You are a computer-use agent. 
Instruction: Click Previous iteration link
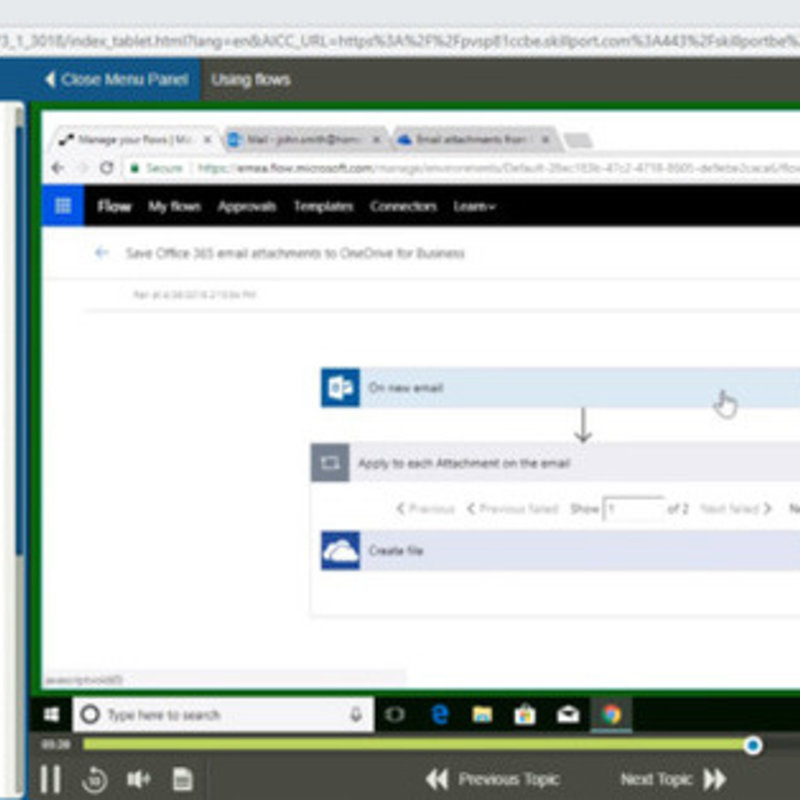(426, 509)
